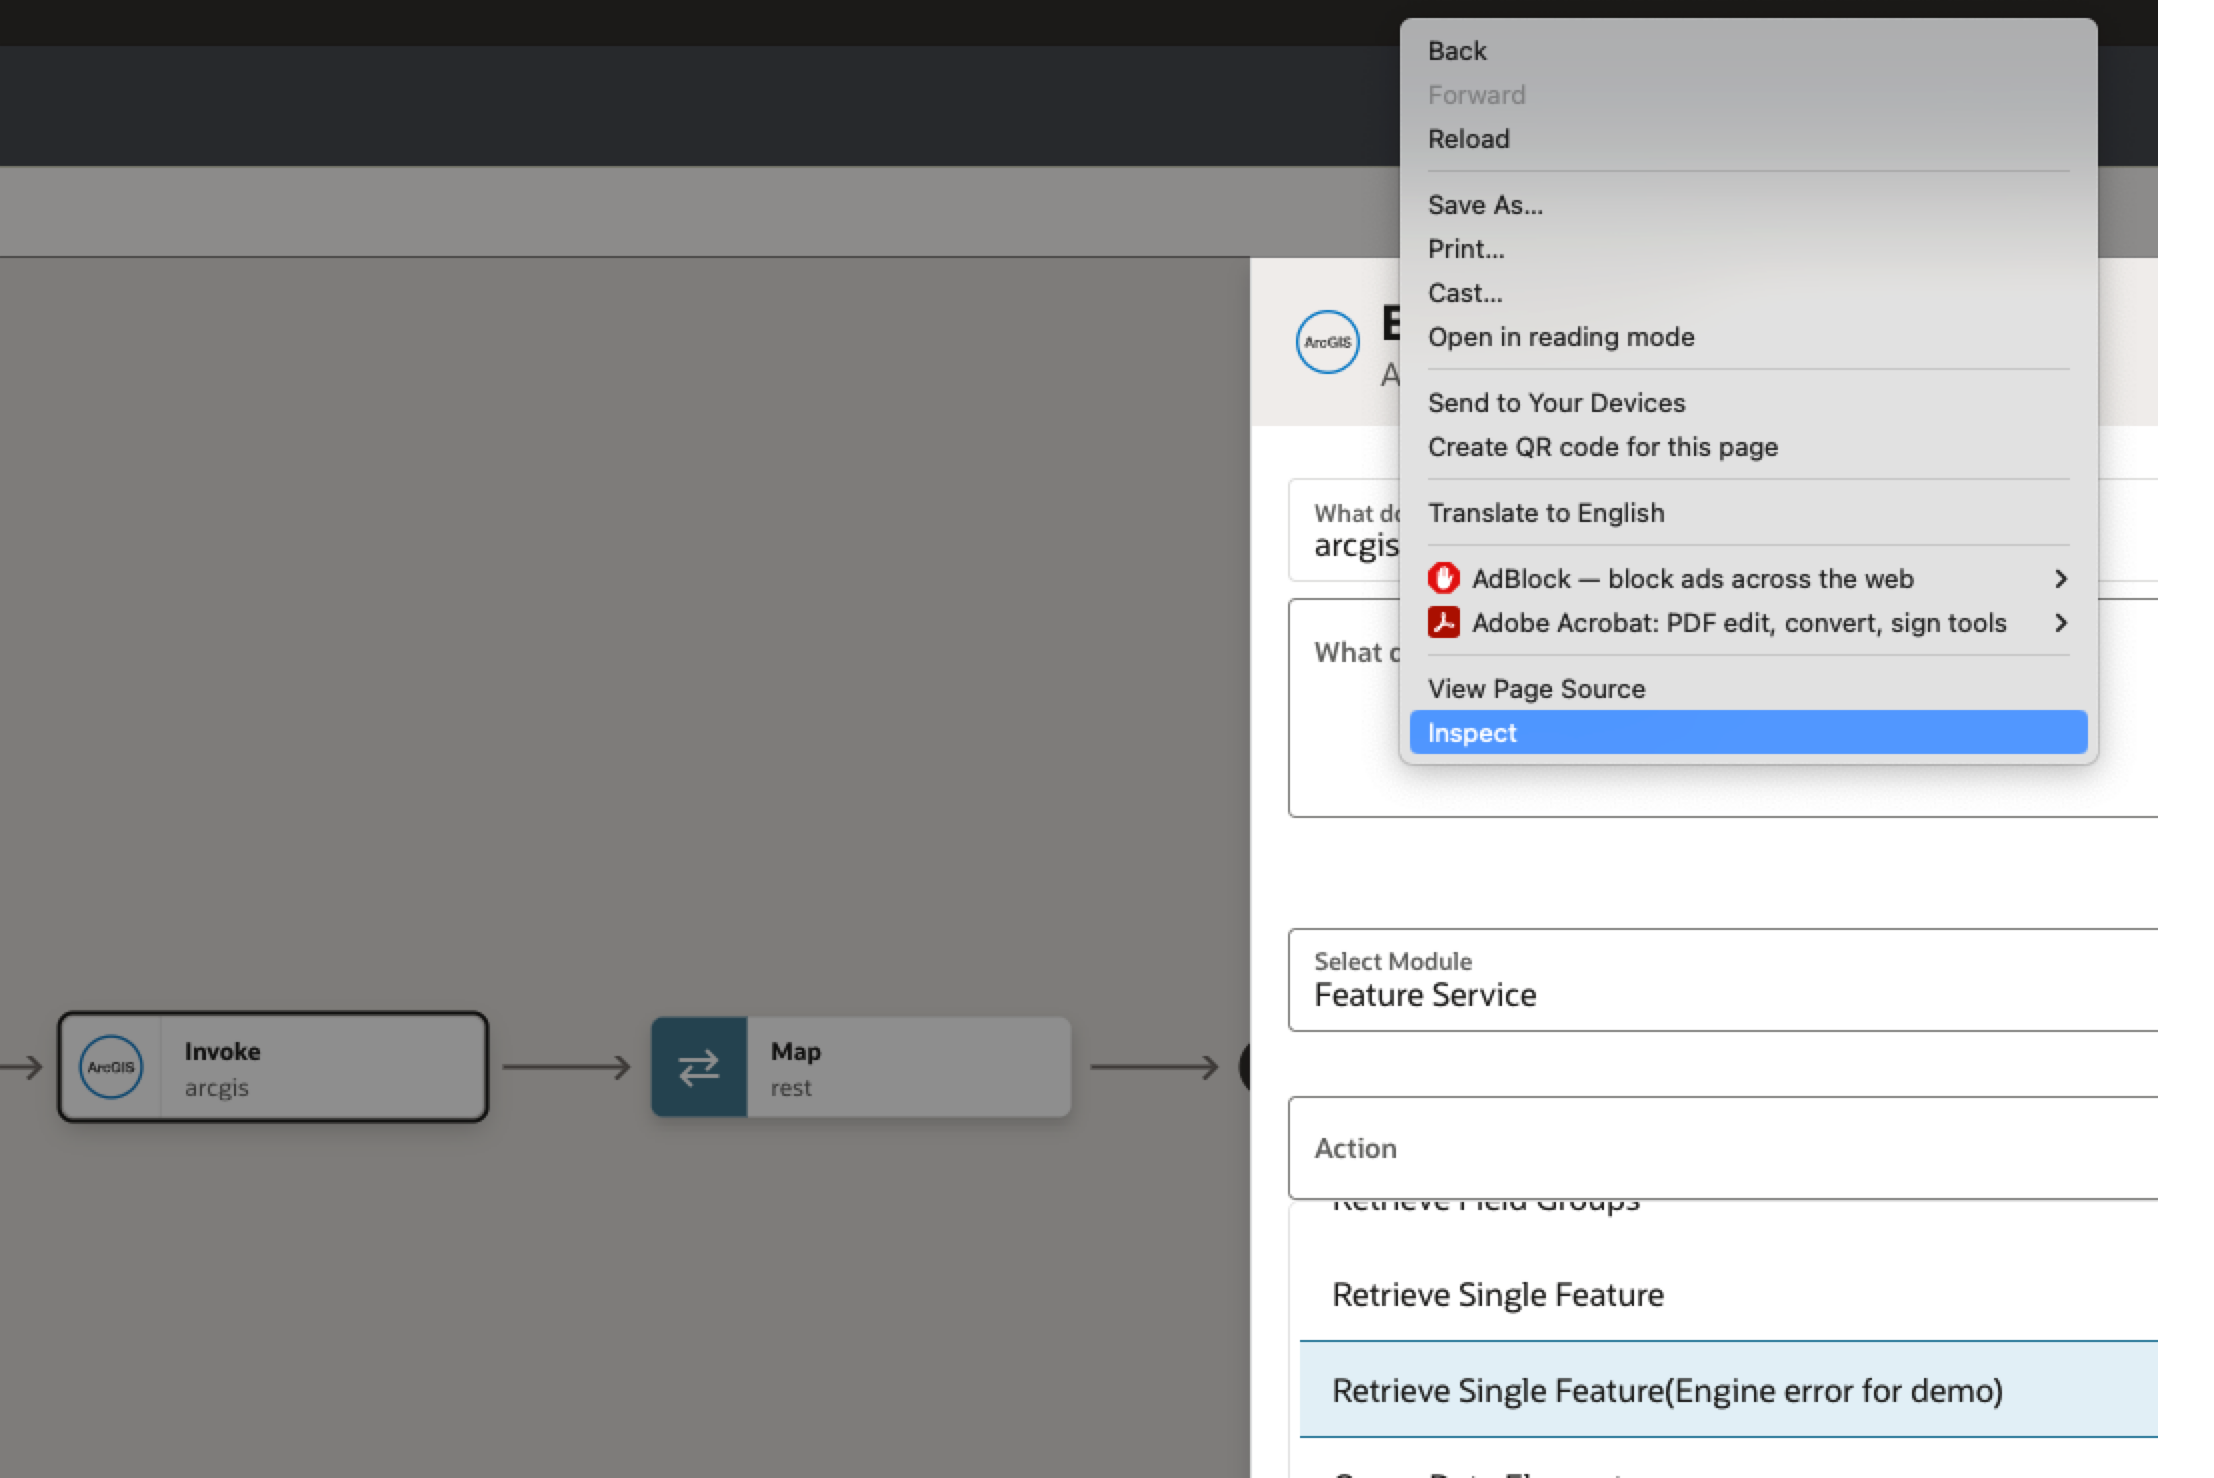Click Reload in the context menu
This screenshot has width=2214, height=1478.
(1468, 139)
